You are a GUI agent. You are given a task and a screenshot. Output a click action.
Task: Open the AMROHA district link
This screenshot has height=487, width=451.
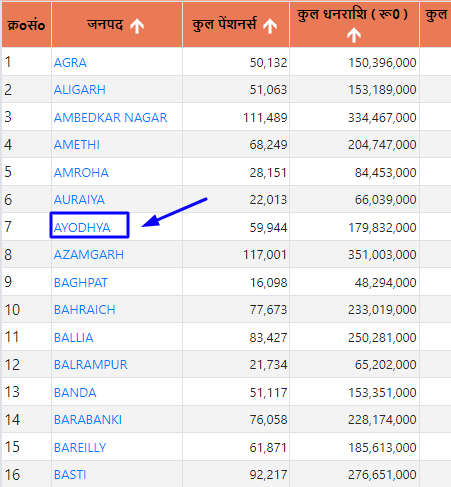(x=81, y=173)
